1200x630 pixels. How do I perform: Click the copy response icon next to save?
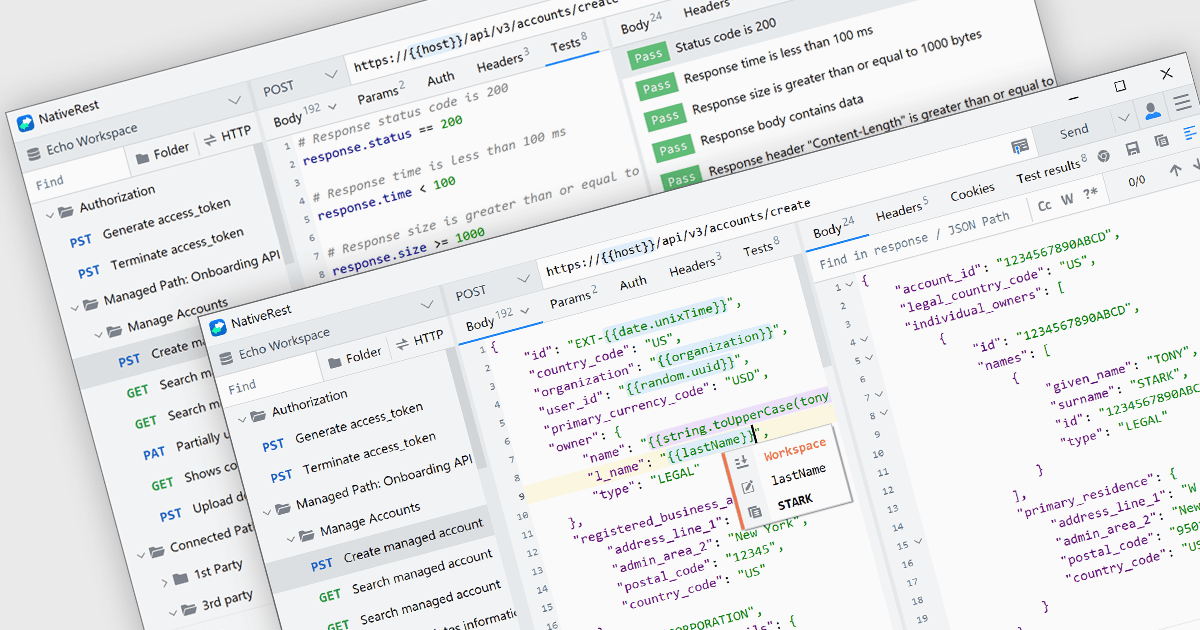pyautogui.click(x=1161, y=142)
